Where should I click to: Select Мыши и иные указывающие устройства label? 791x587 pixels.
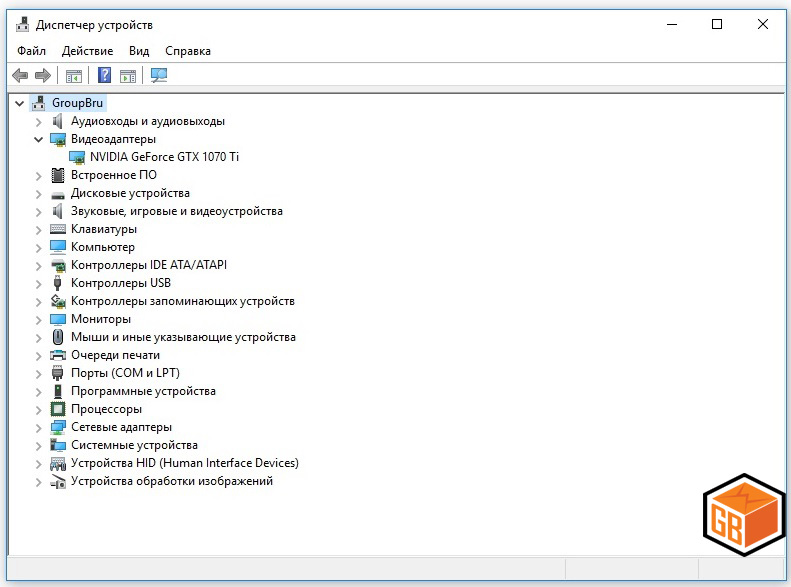pyautogui.click(x=183, y=337)
